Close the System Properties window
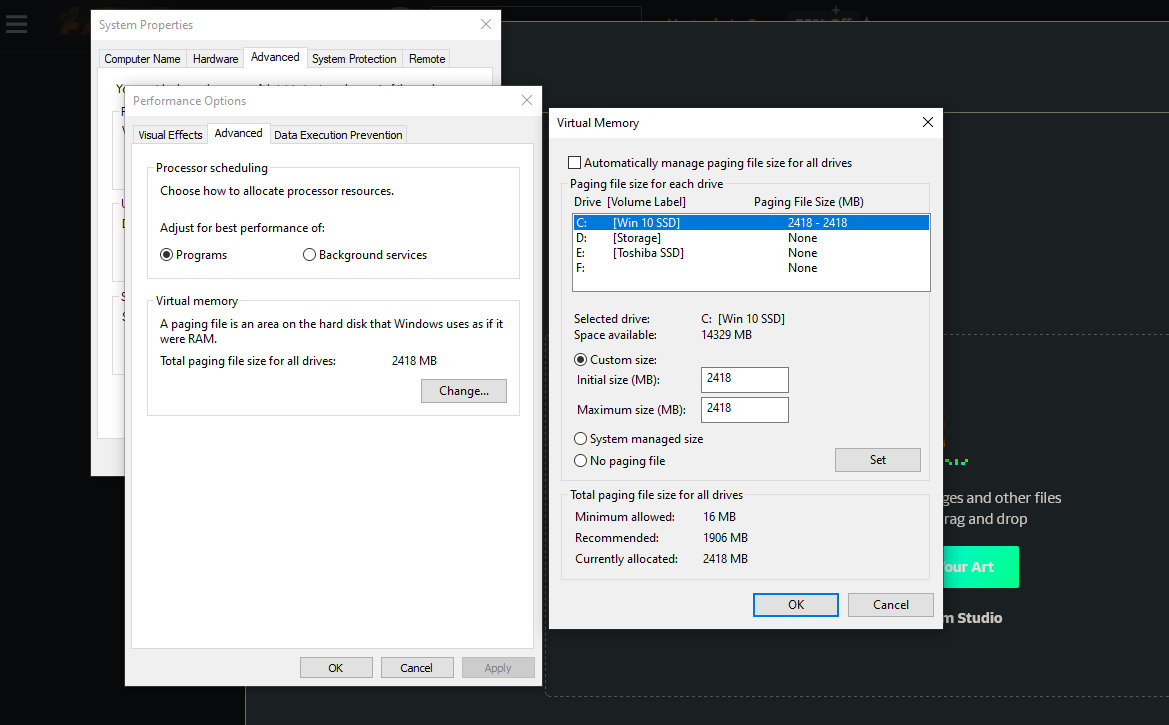1169x725 pixels. click(486, 24)
